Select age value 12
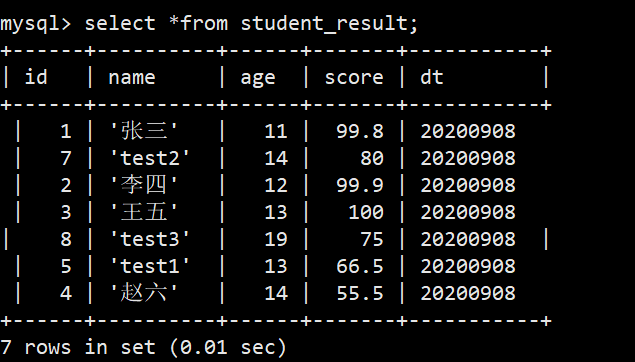This screenshot has width=635, height=362. coord(276,185)
